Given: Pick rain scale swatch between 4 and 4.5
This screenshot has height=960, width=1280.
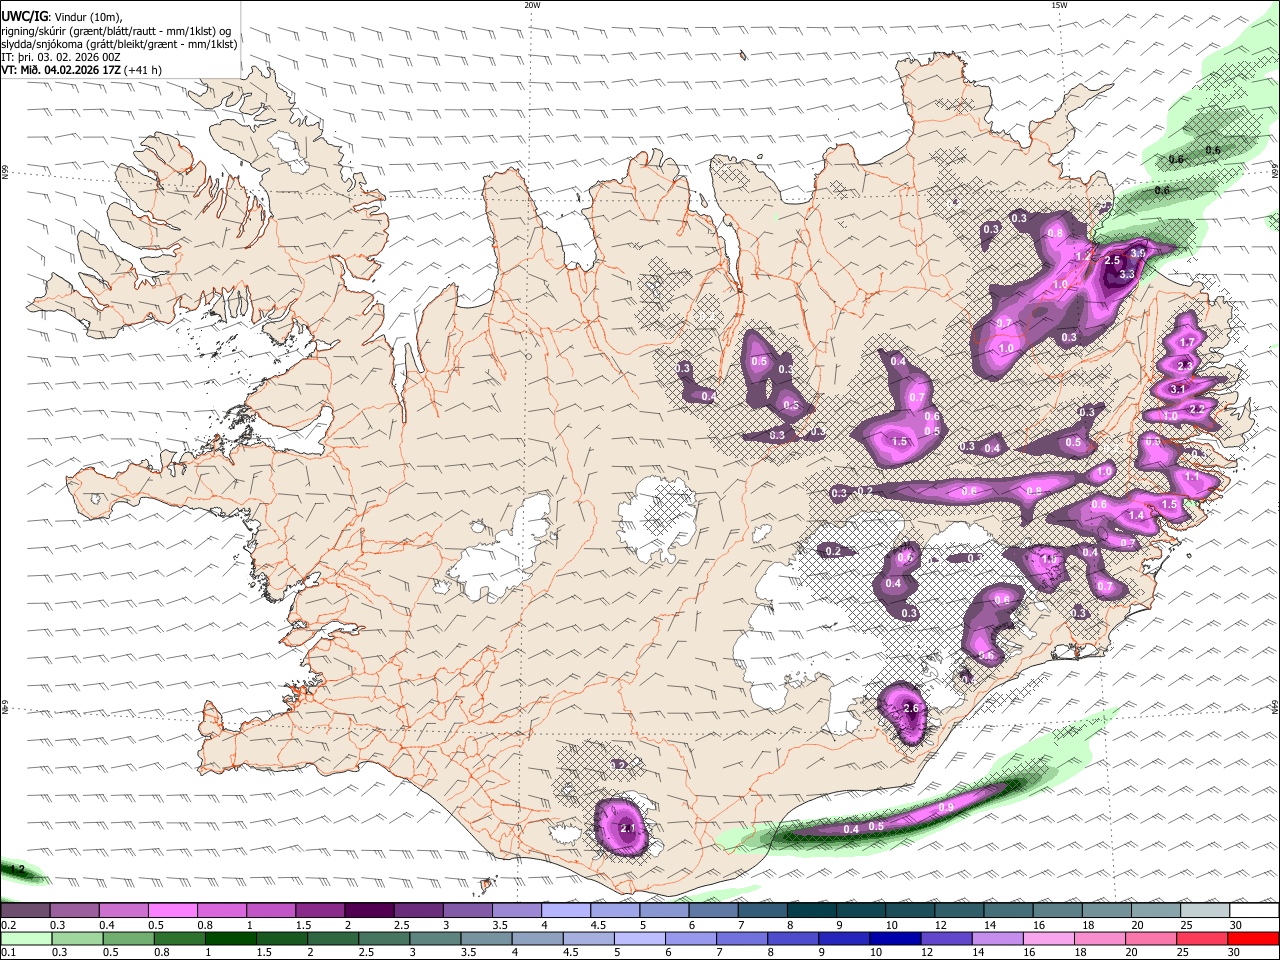Looking at the screenshot, I should pos(536,938).
